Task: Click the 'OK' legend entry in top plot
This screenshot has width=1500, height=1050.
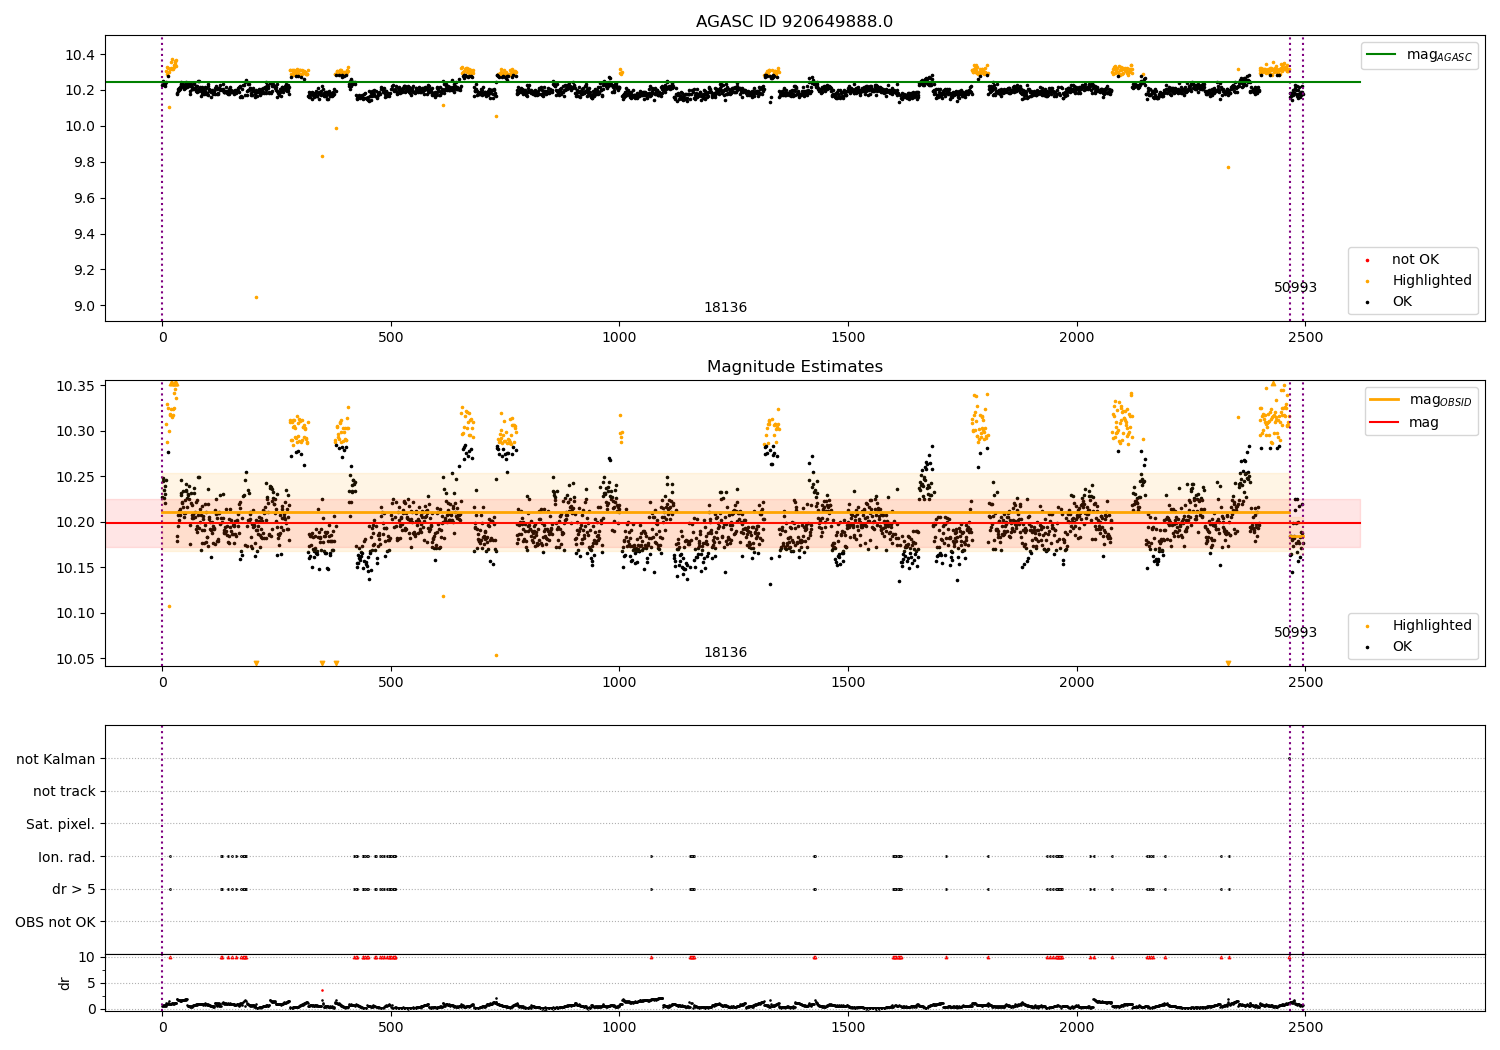Action: tap(1390, 302)
